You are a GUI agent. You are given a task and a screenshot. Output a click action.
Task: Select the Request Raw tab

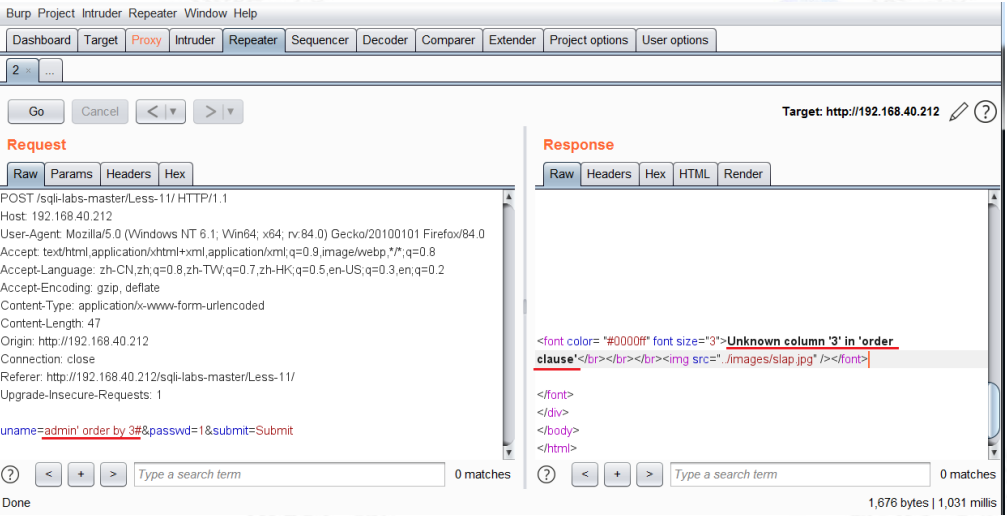tap(26, 173)
